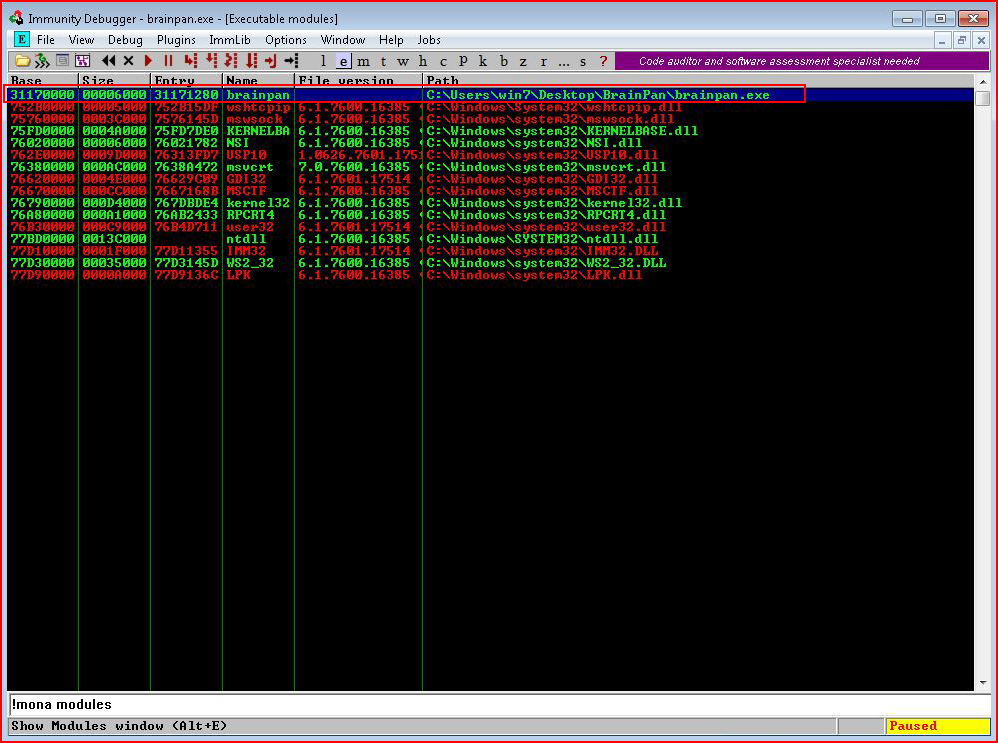Open the Window menu
Screen dimensions: 998x743
coord(343,39)
